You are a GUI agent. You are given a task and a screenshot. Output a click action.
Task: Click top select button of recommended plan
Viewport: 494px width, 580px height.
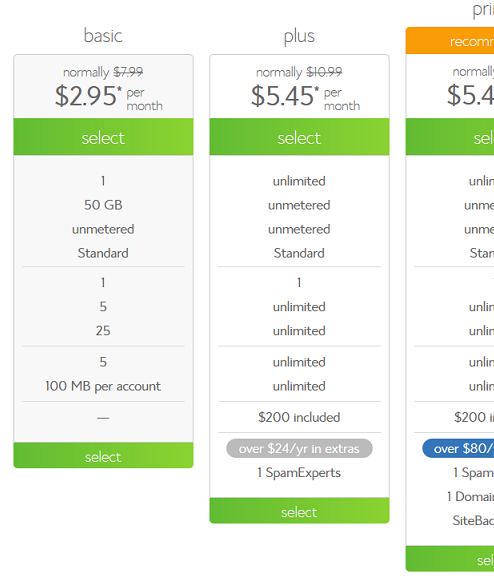pos(450,137)
